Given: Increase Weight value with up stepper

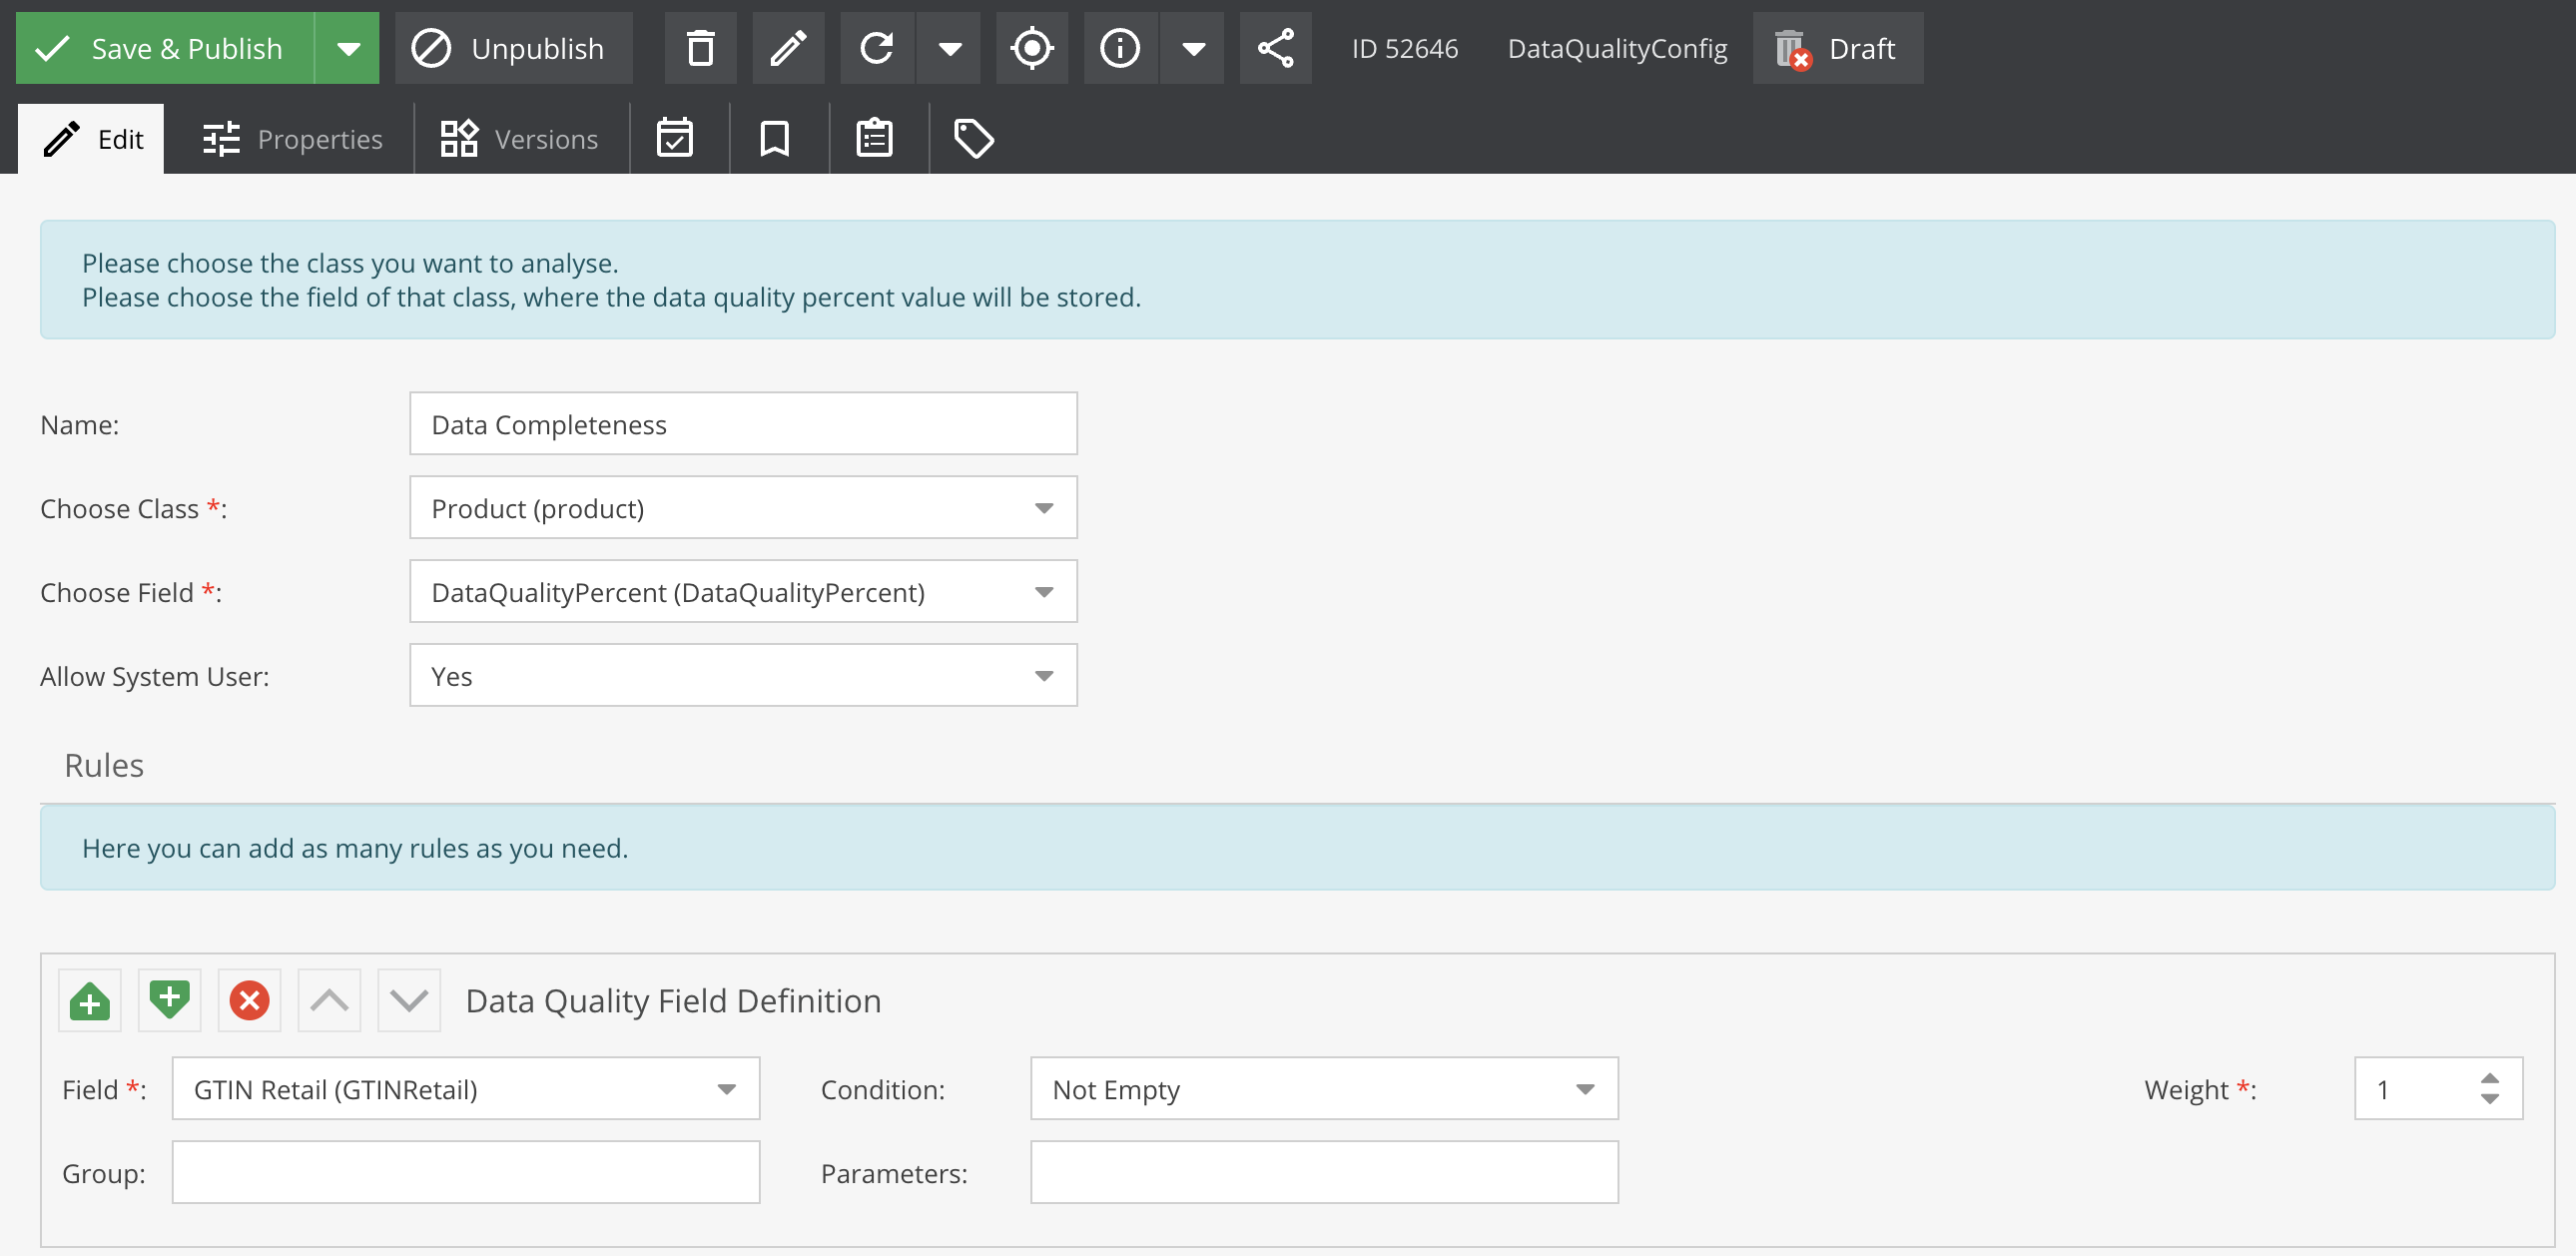Looking at the screenshot, I should coord(2490,1078).
